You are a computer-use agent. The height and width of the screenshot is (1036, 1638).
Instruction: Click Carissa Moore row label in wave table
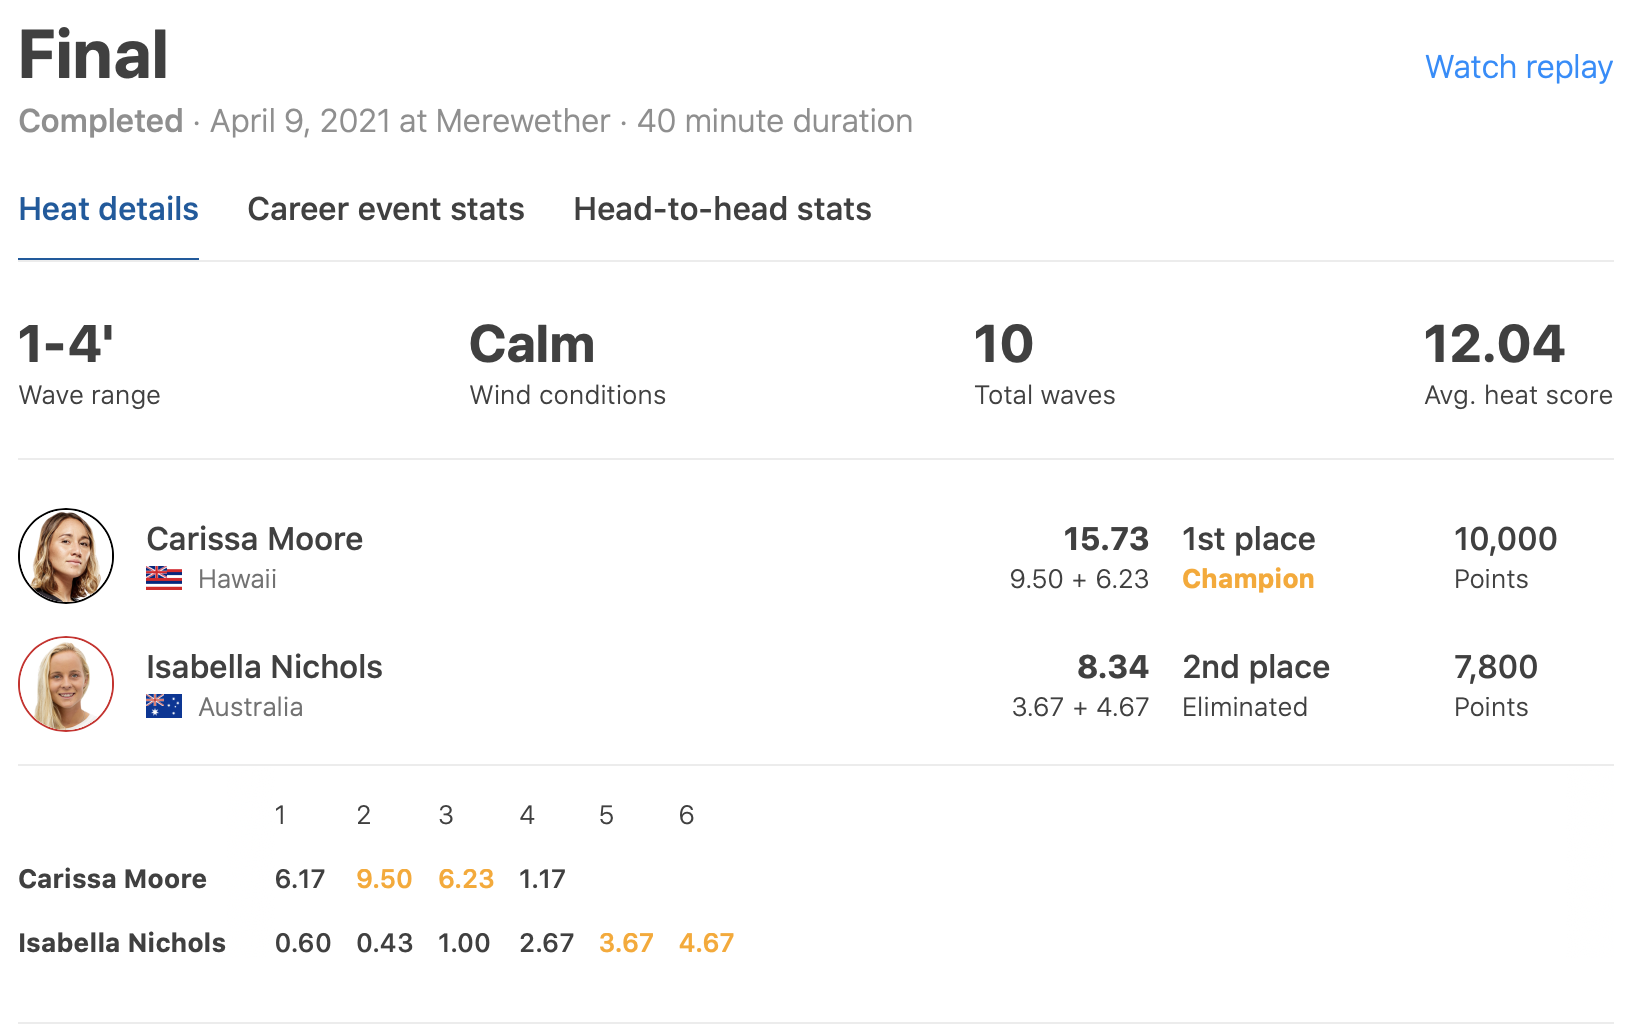pos(113,879)
